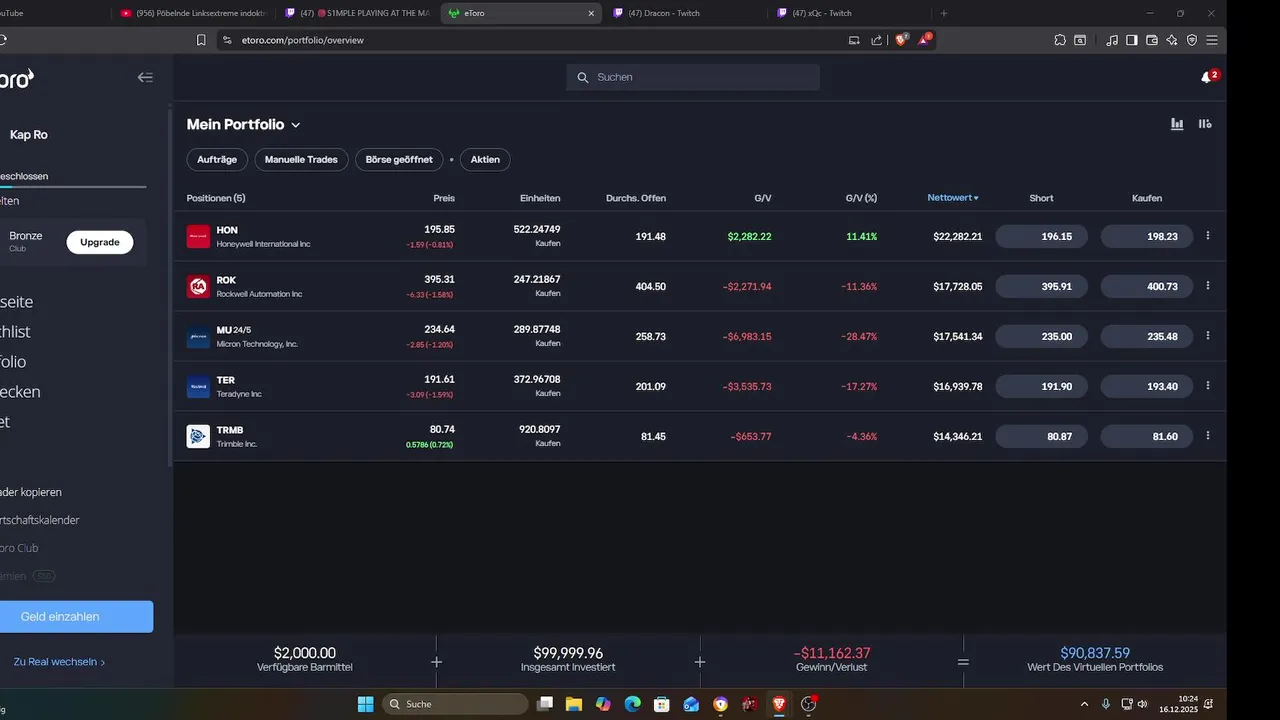The height and width of the screenshot is (720, 1280).
Task: Bookmark this page via the bookmark icon
Action: click(201, 40)
